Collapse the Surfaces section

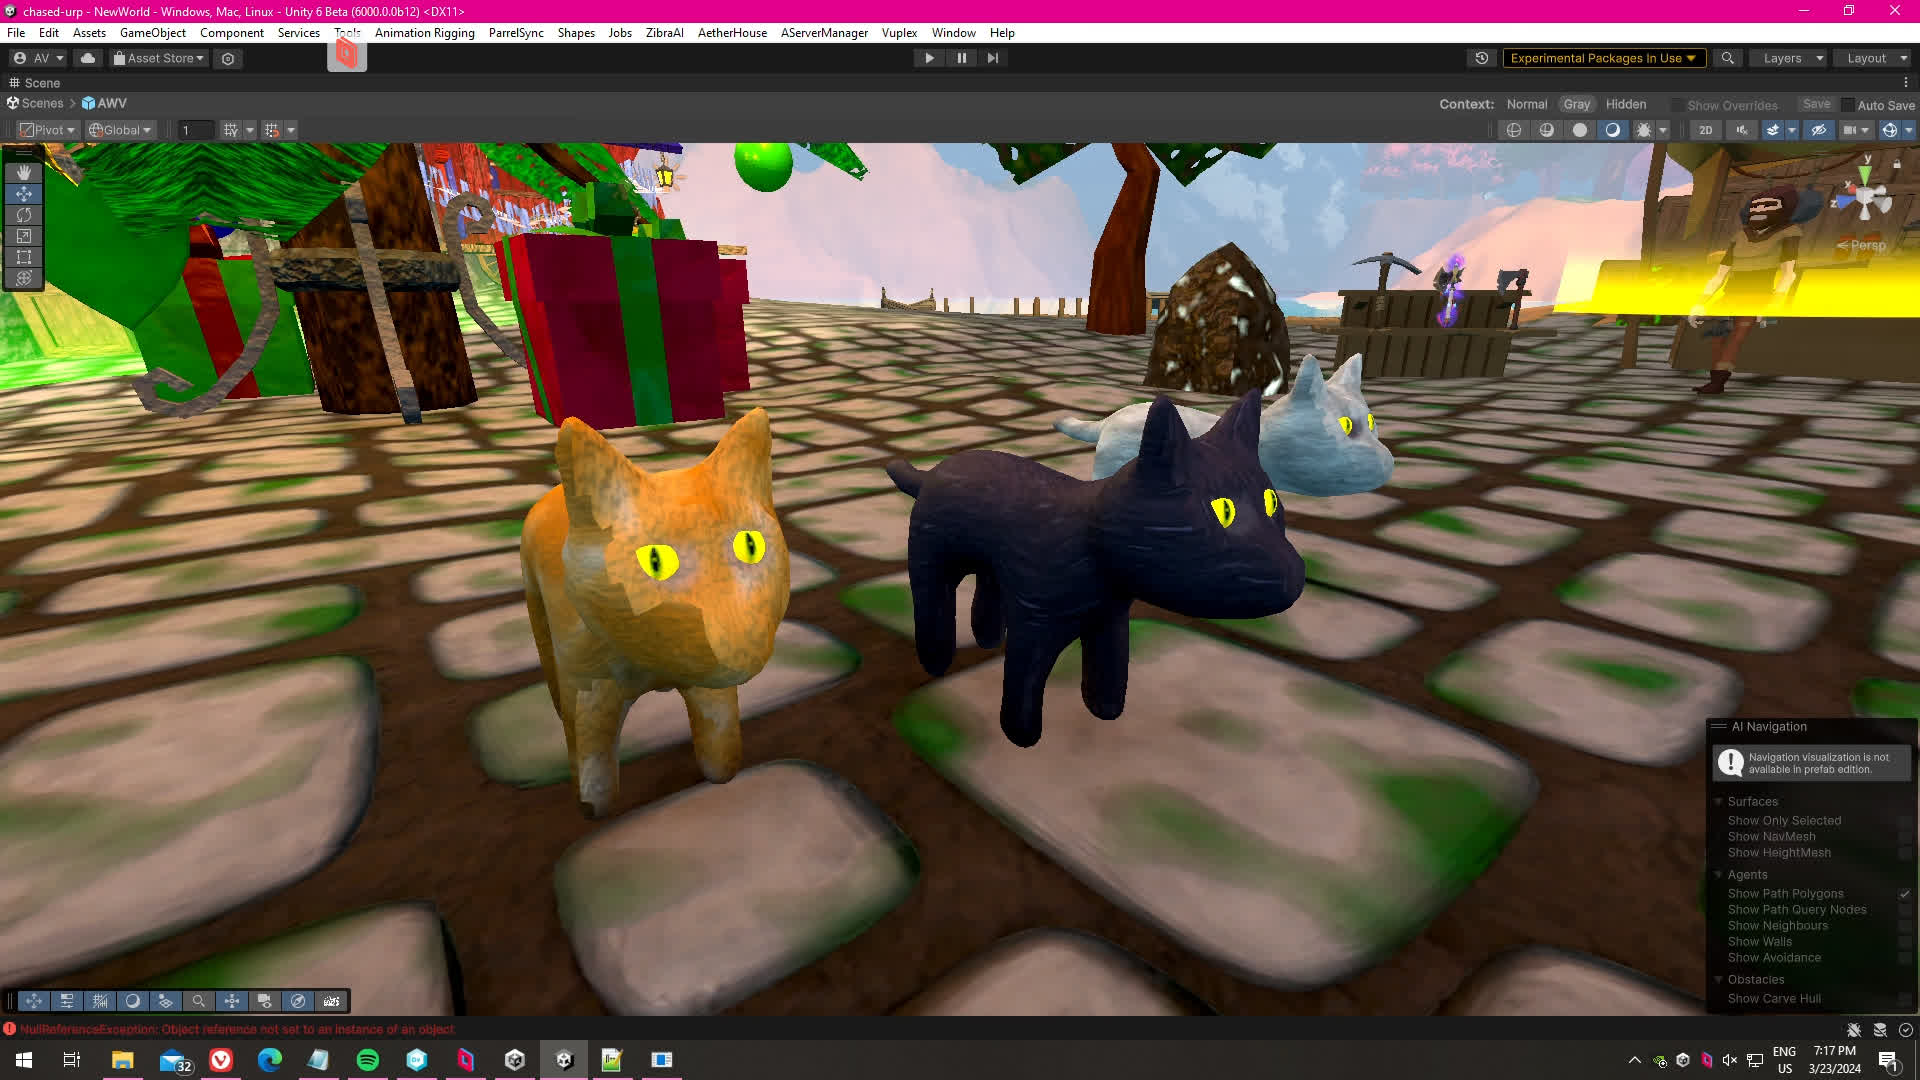click(1719, 802)
